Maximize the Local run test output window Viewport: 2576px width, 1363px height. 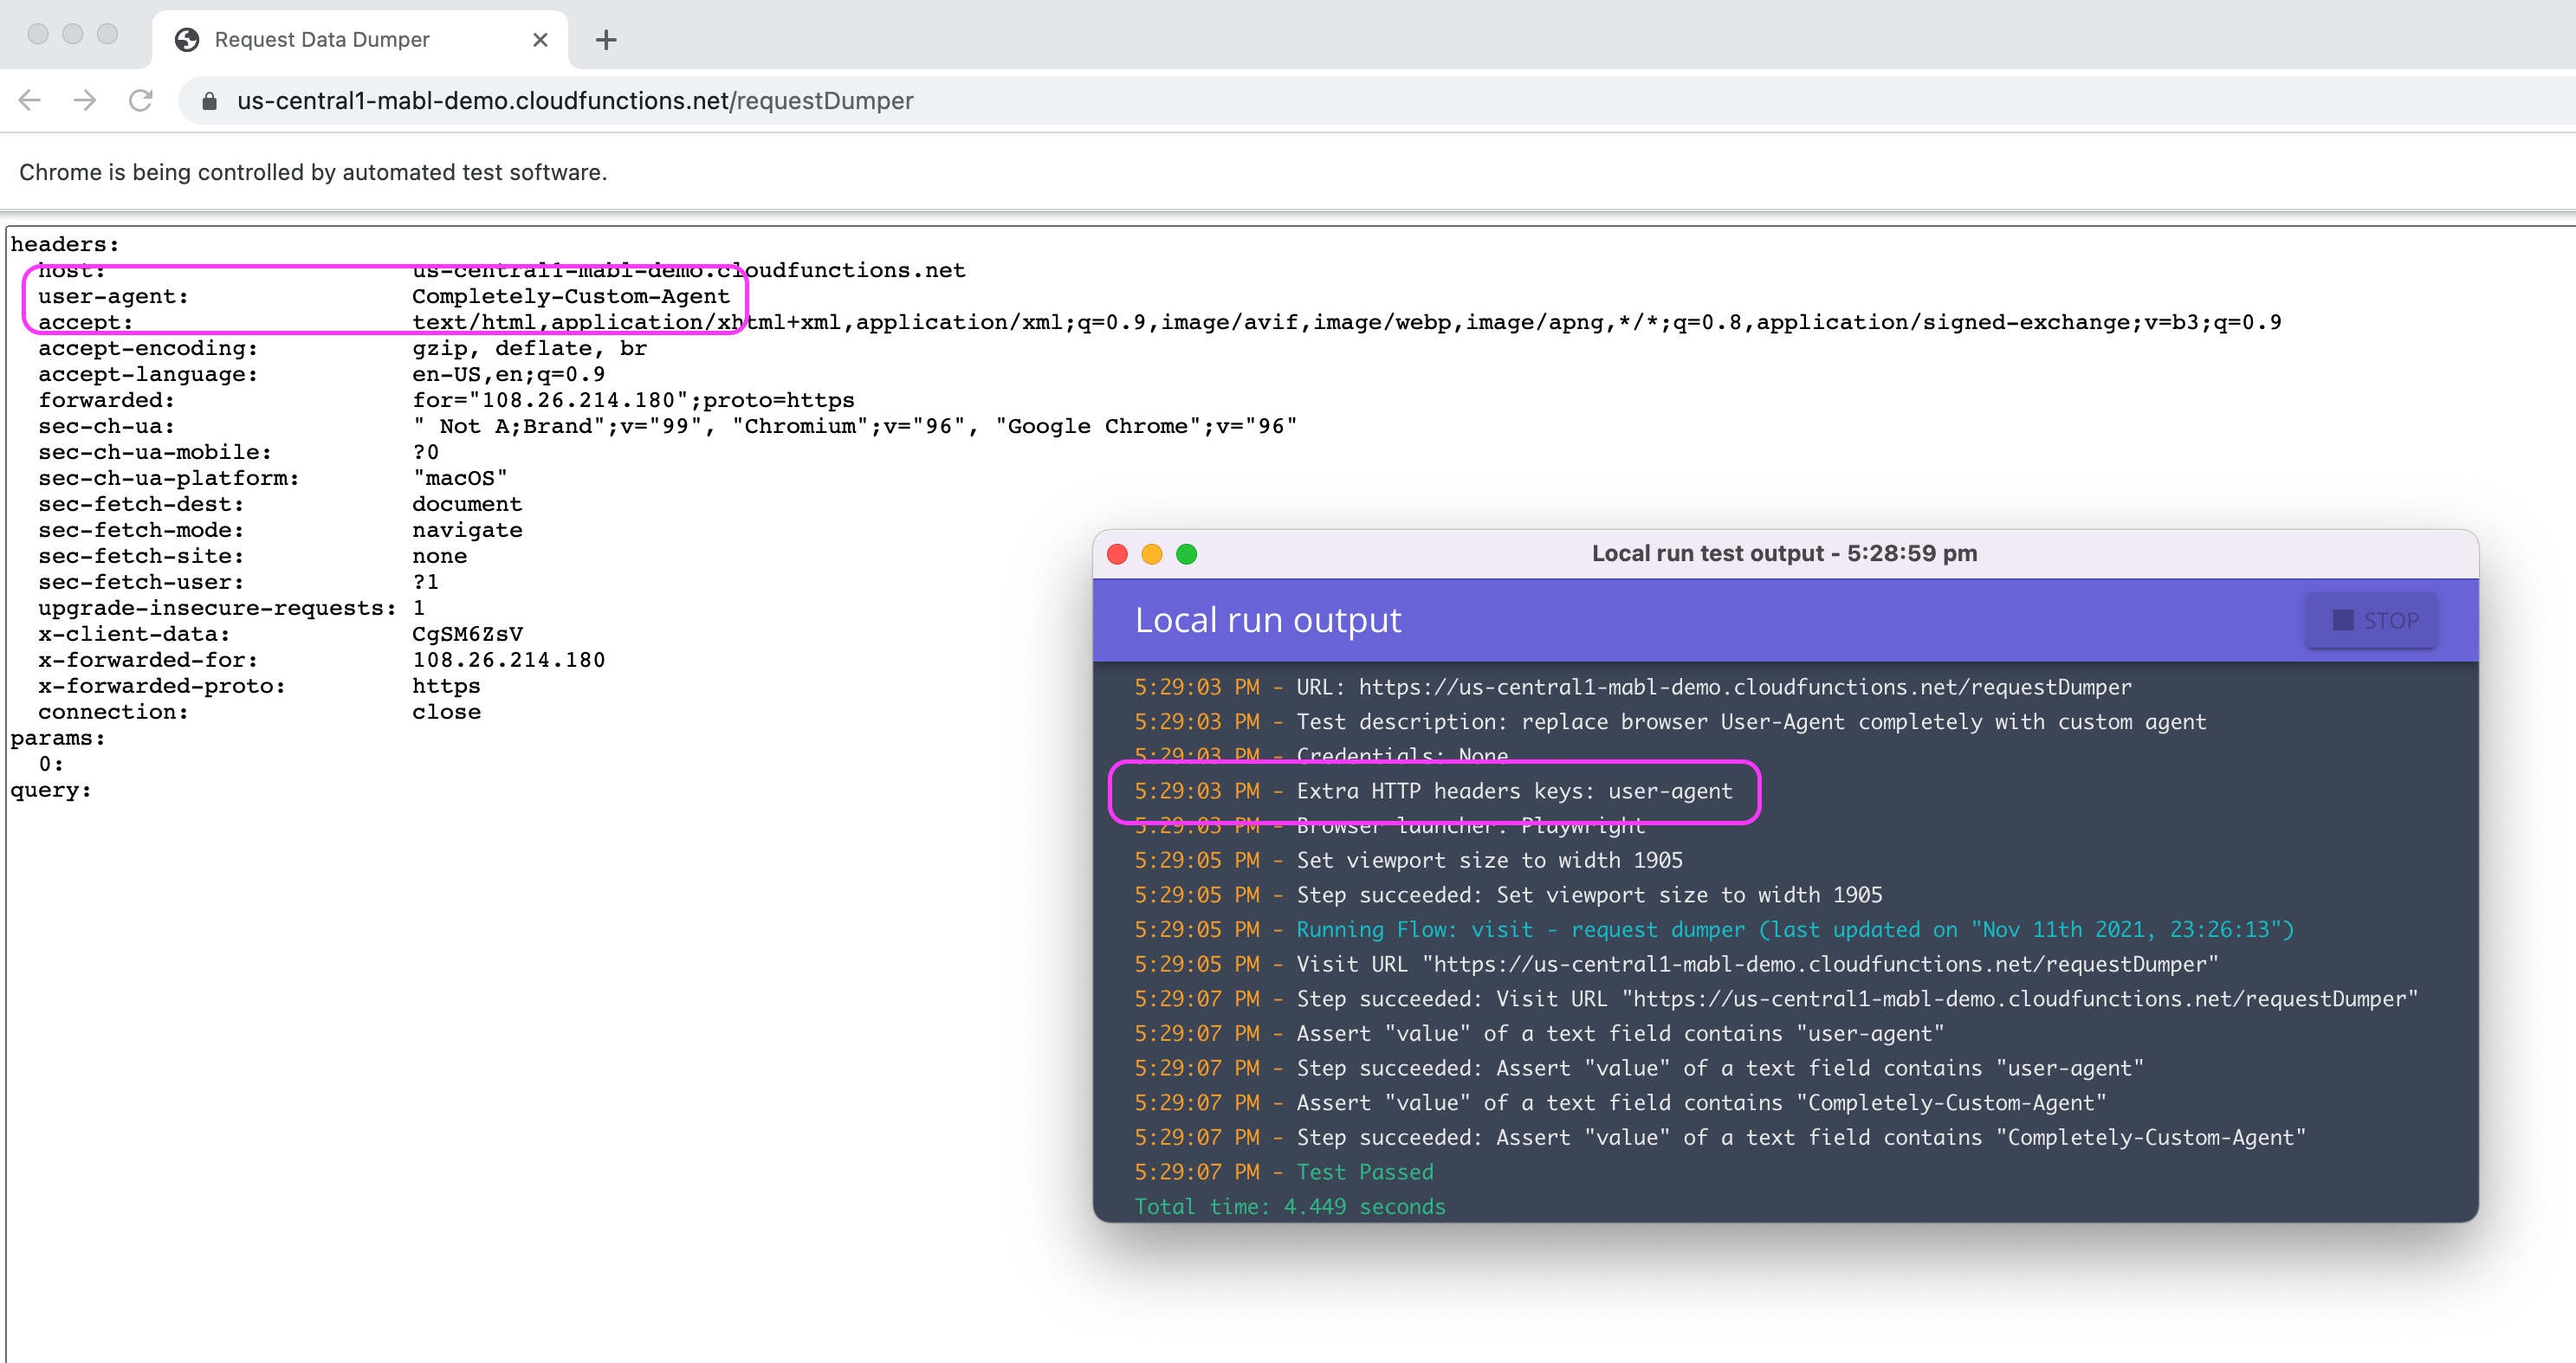pyautogui.click(x=1186, y=554)
